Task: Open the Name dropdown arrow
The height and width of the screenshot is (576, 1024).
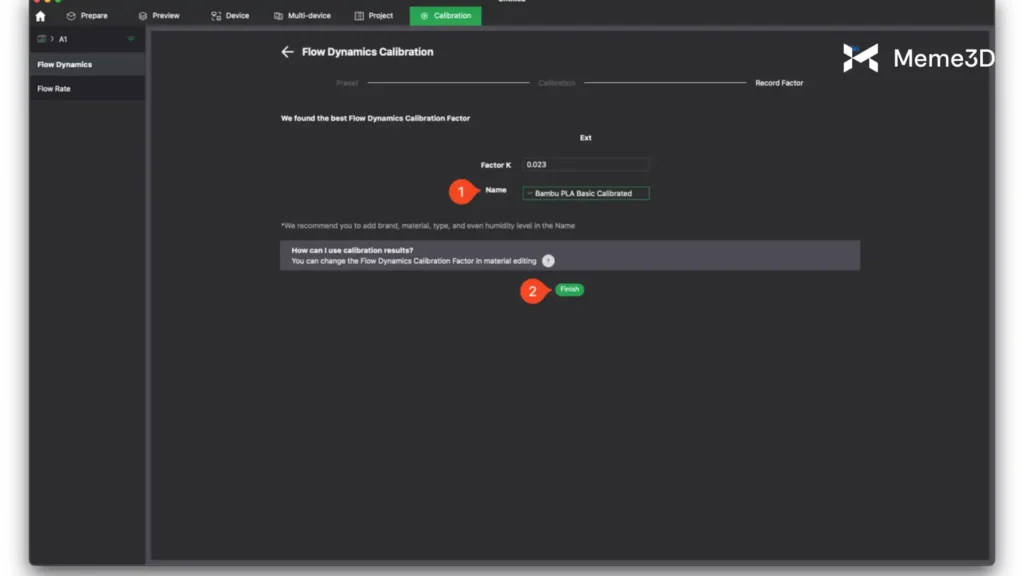Action: [x=529, y=193]
